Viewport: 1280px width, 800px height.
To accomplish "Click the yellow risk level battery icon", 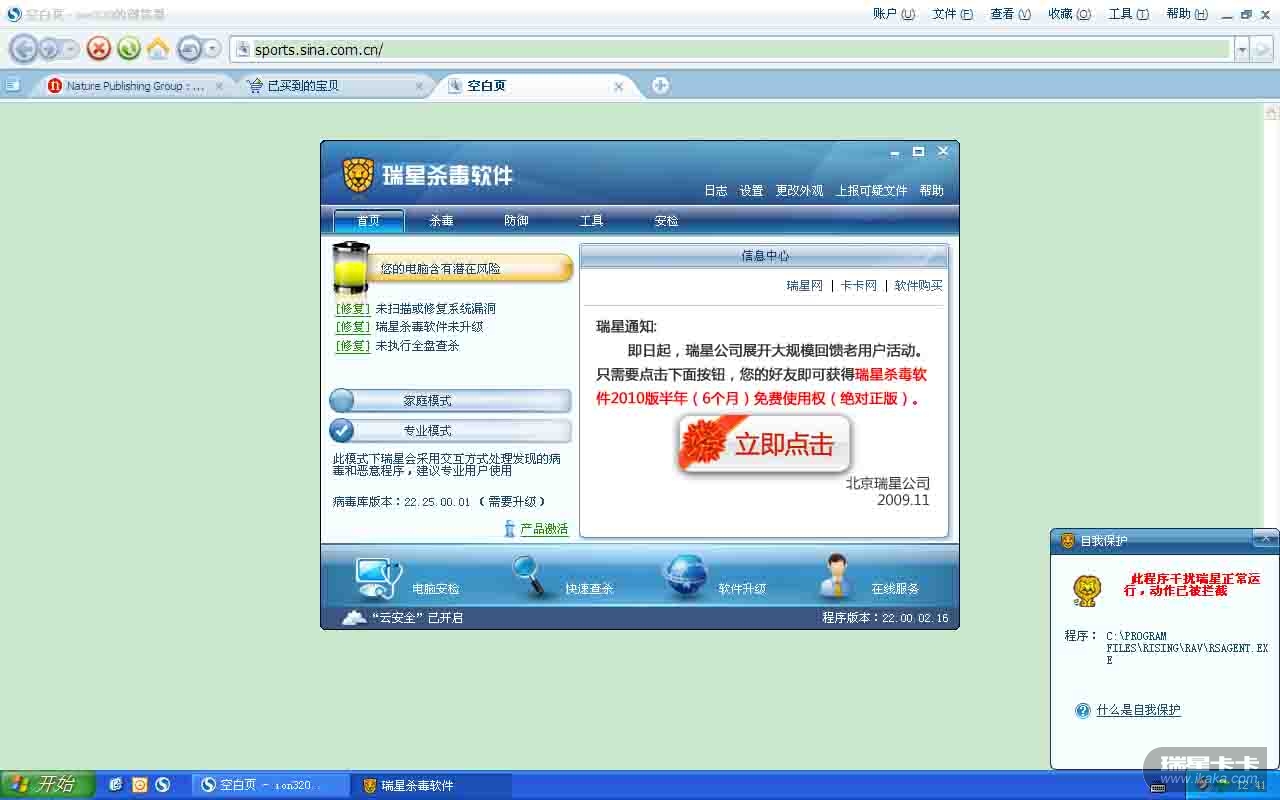I will [351, 268].
